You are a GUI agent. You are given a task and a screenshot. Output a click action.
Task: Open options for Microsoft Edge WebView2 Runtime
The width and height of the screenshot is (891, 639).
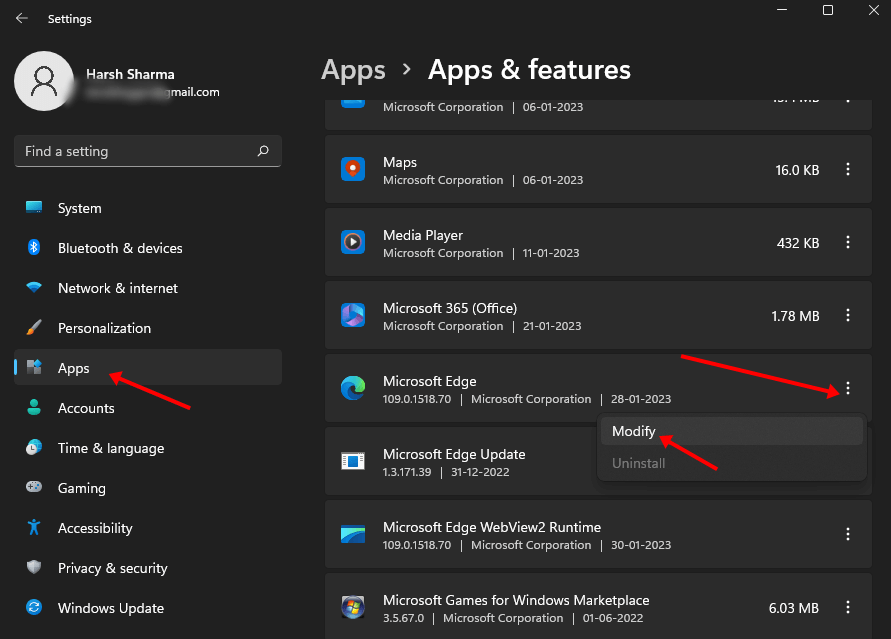click(x=848, y=535)
